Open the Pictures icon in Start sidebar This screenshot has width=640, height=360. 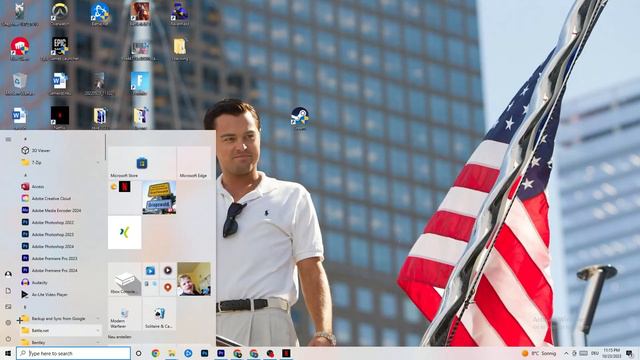click(8, 307)
